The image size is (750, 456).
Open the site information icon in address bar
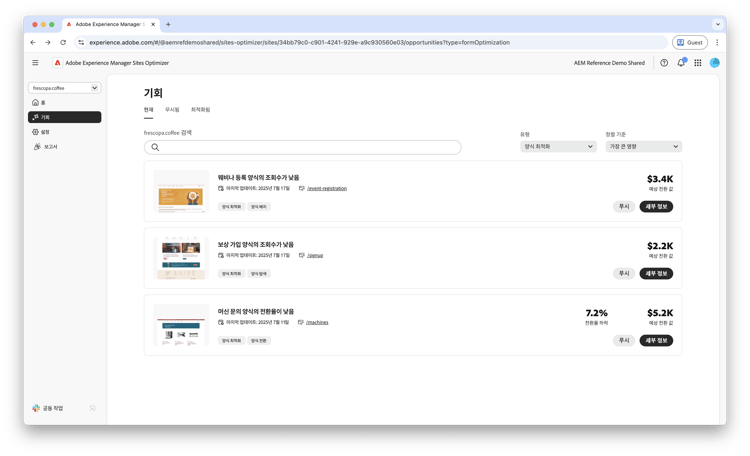tap(81, 43)
